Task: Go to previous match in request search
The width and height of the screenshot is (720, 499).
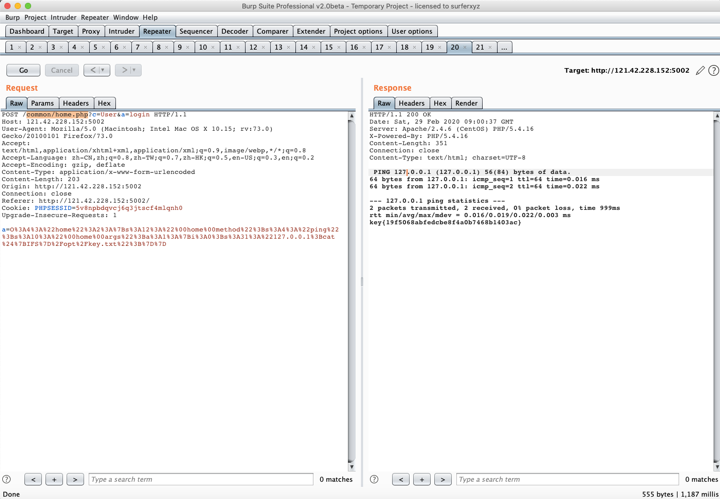Action: tap(33, 480)
